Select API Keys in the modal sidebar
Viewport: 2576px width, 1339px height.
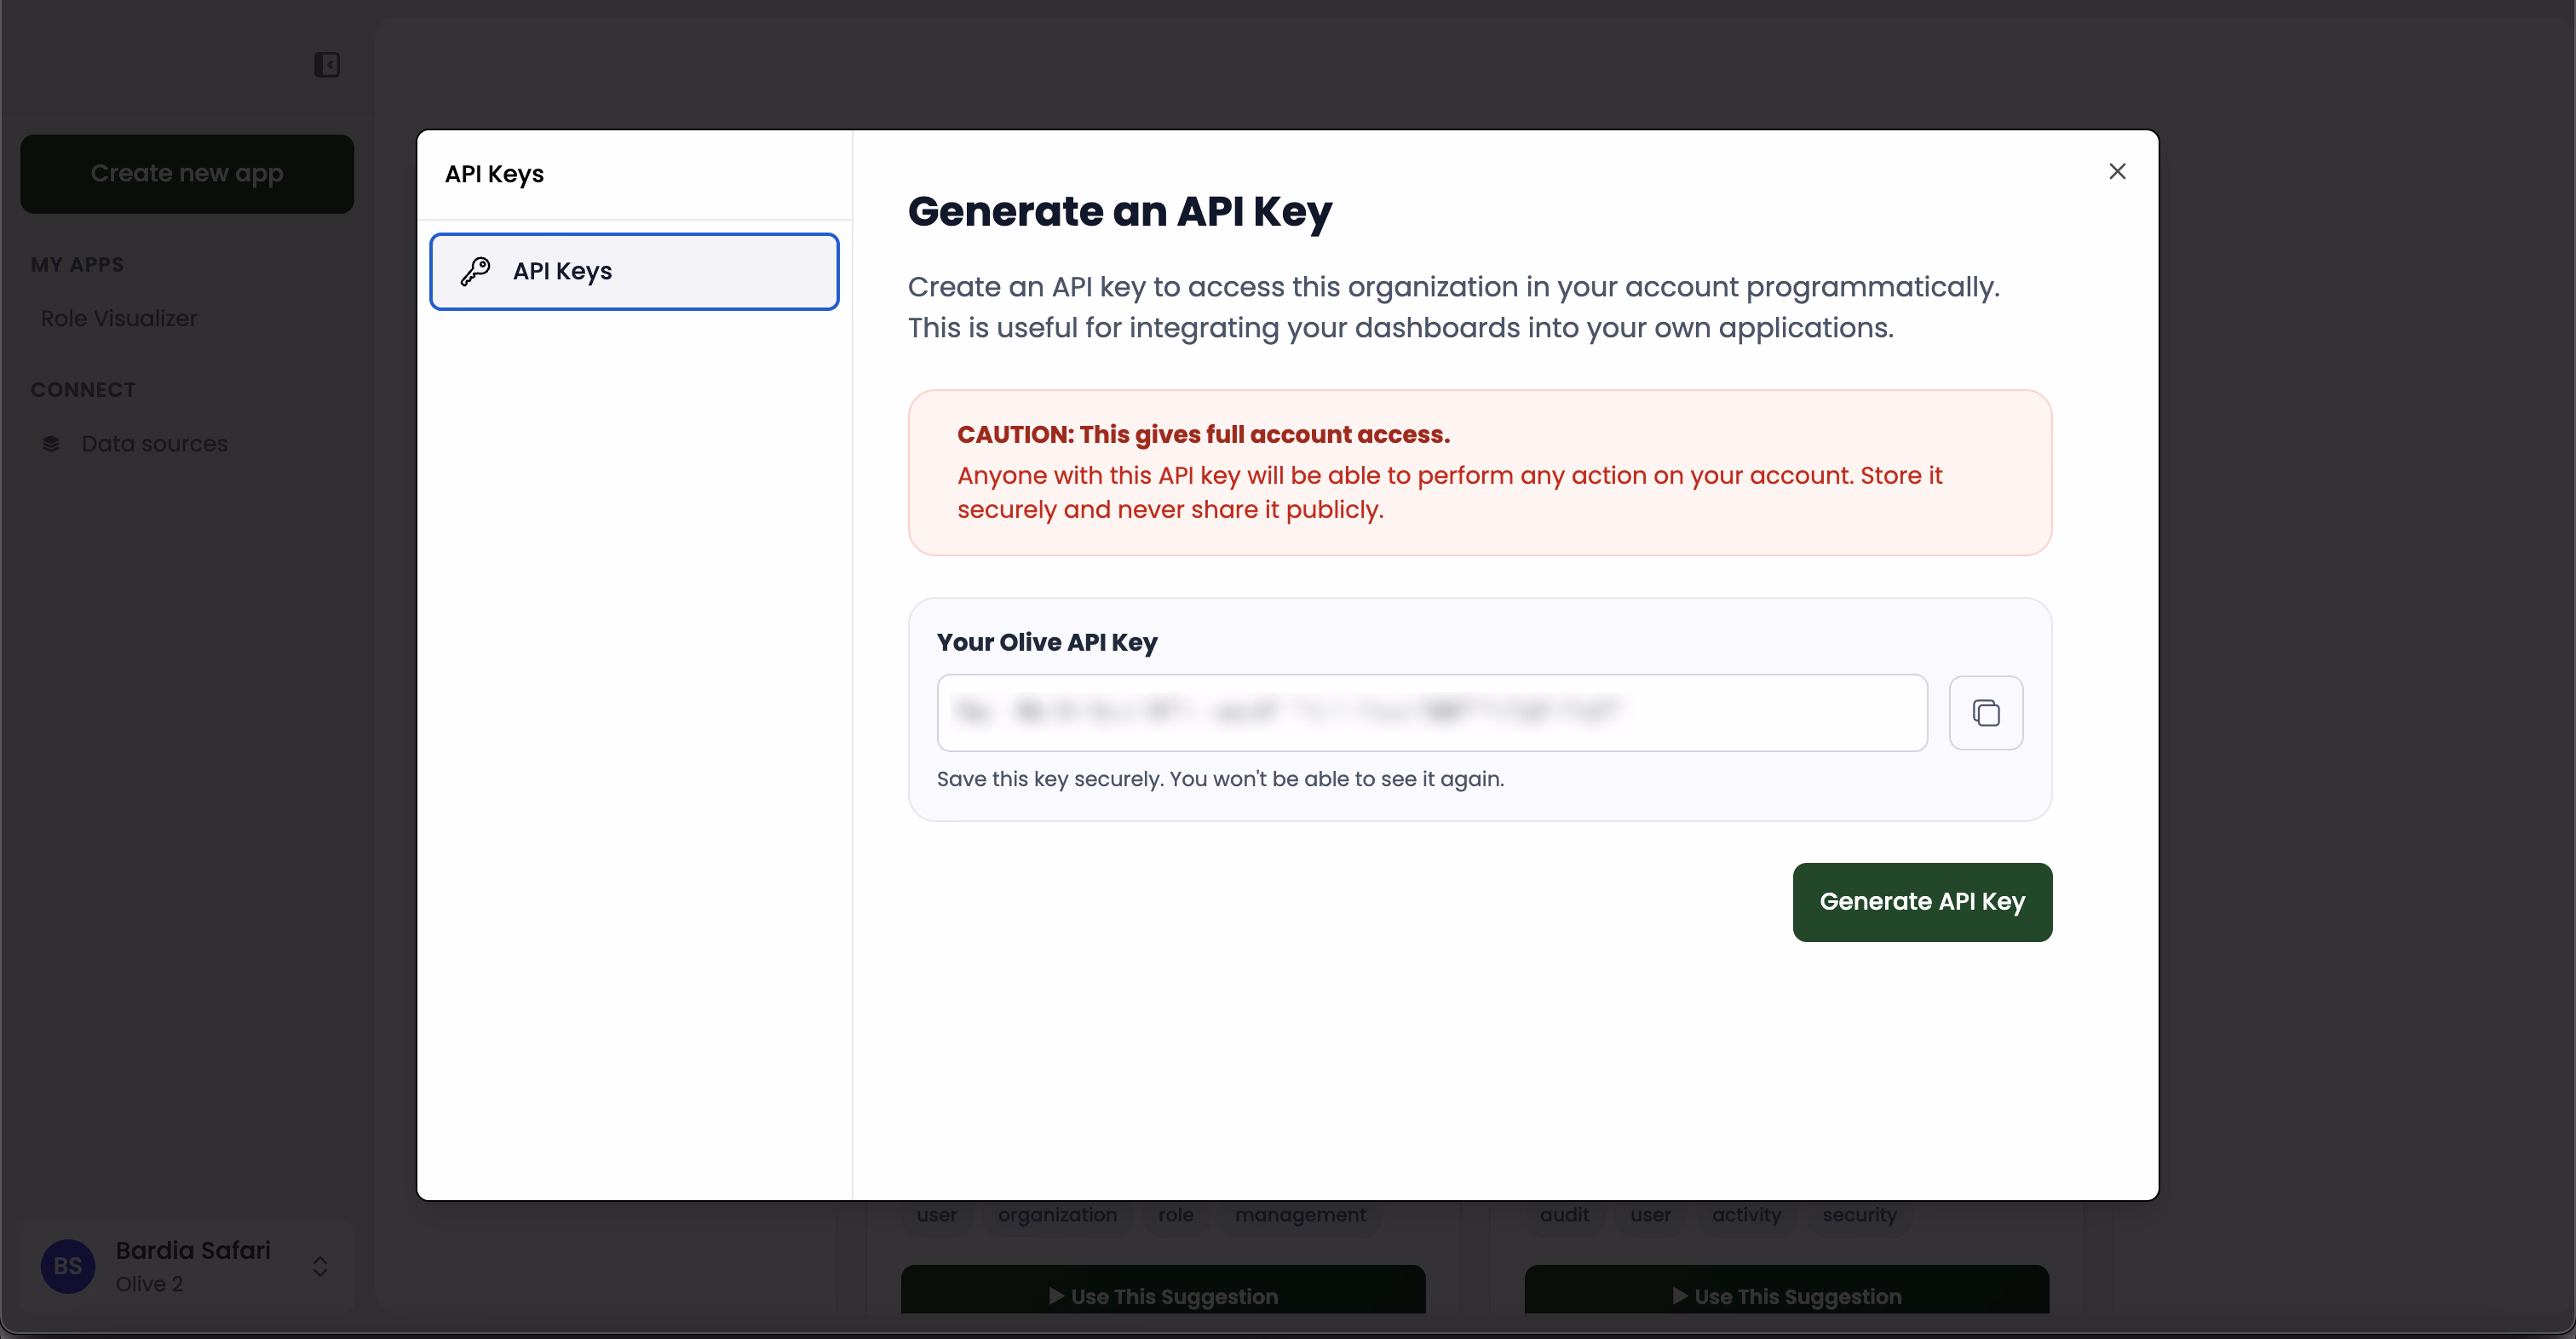634,271
